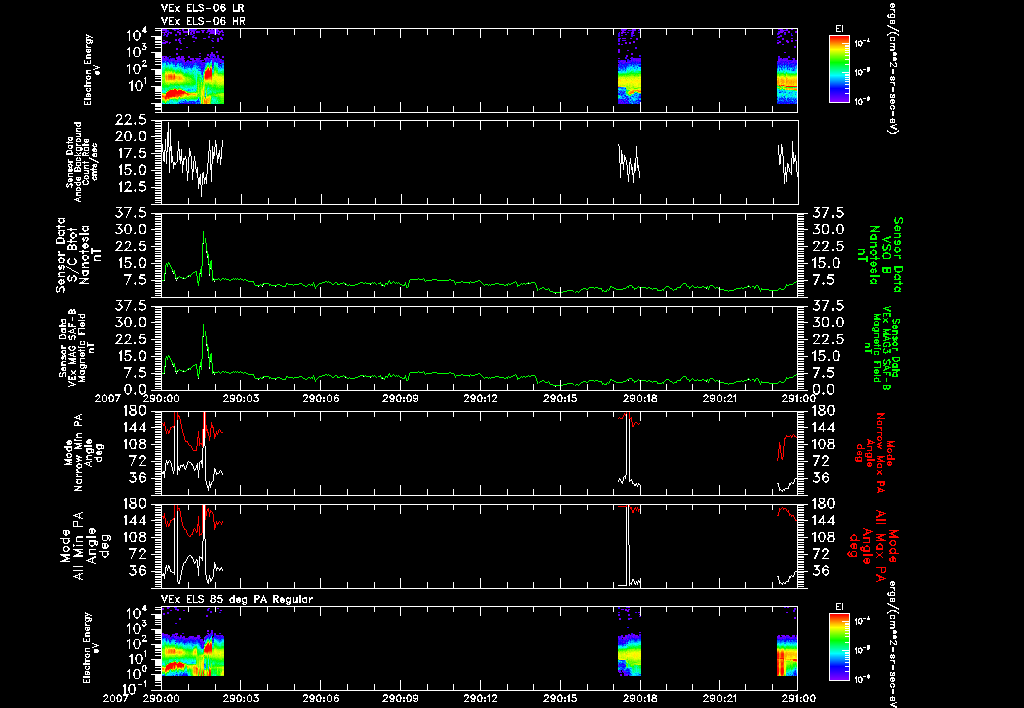Click the bottom spectrogram's rainbow color bar
The height and width of the screenshot is (708, 1024).
tap(839, 647)
